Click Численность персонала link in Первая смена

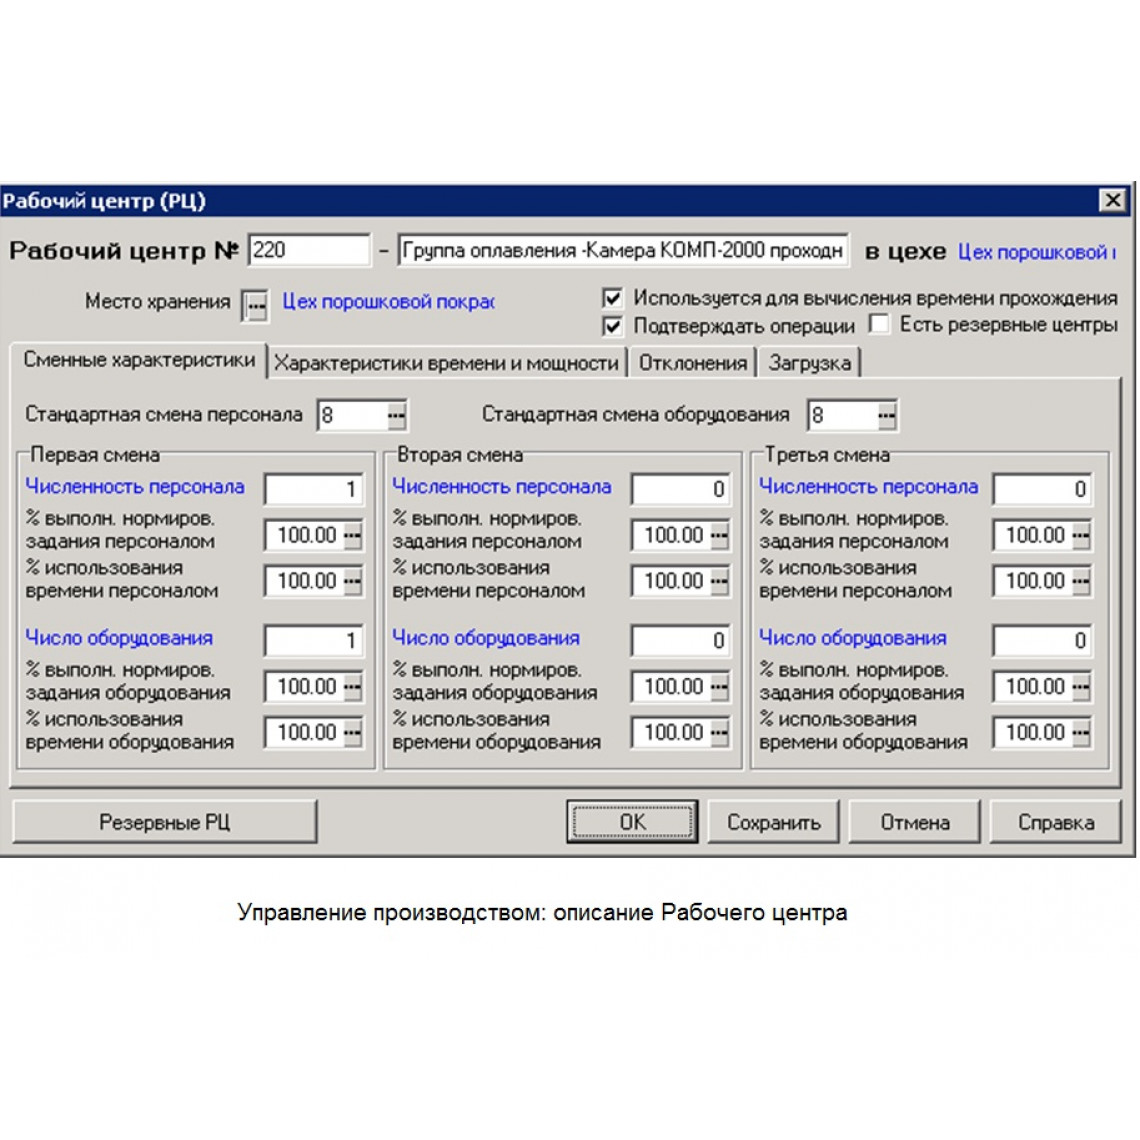pyautogui.click(x=135, y=486)
